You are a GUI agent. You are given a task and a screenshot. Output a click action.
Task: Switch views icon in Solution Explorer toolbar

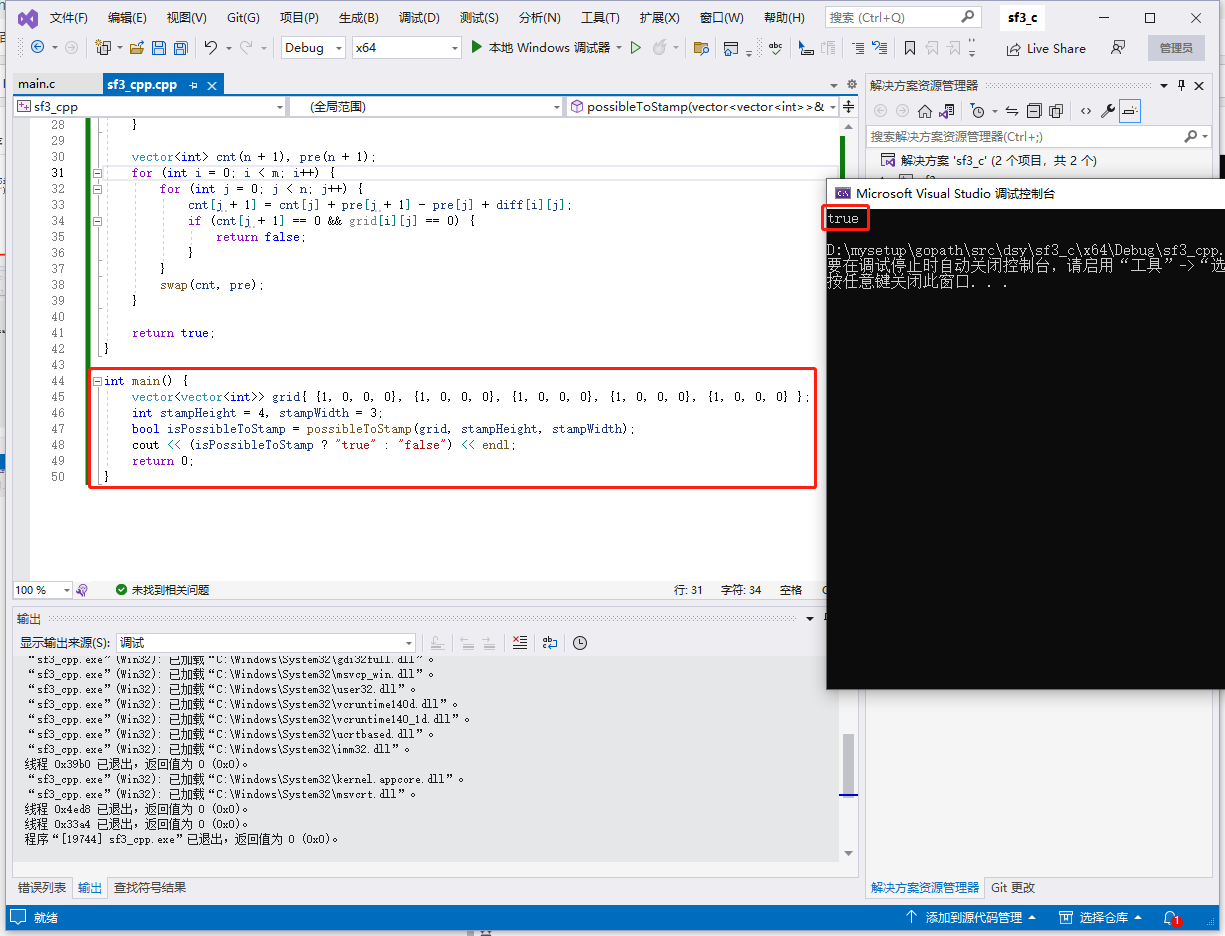pyautogui.click(x=946, y=111)
